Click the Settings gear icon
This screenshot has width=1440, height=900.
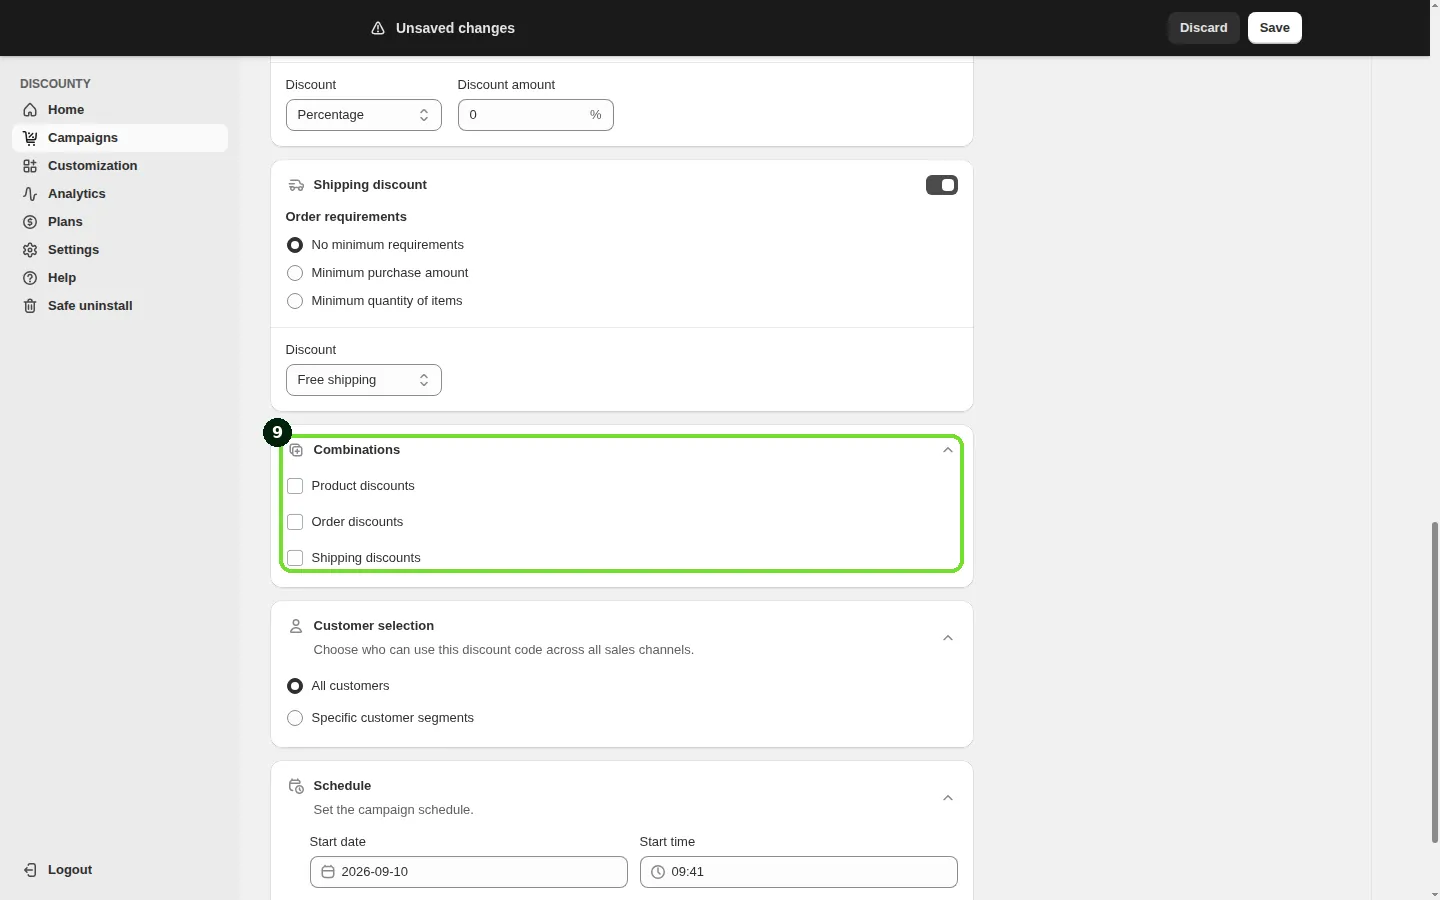pos(30,250)
